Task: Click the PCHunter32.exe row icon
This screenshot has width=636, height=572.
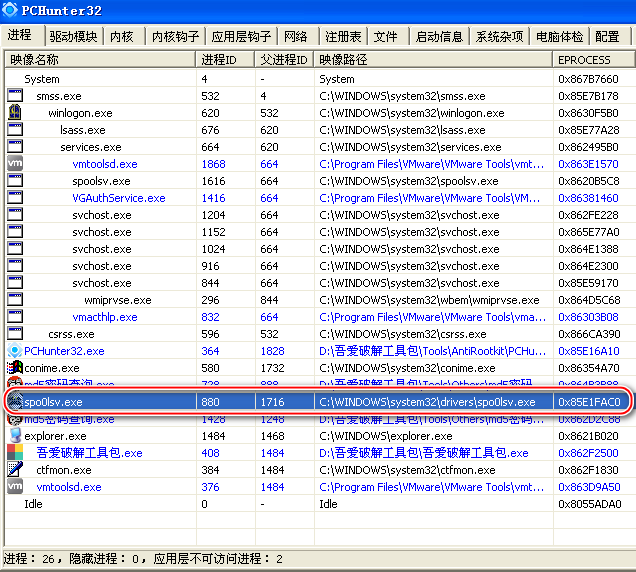Action: (x=15, y=351)
